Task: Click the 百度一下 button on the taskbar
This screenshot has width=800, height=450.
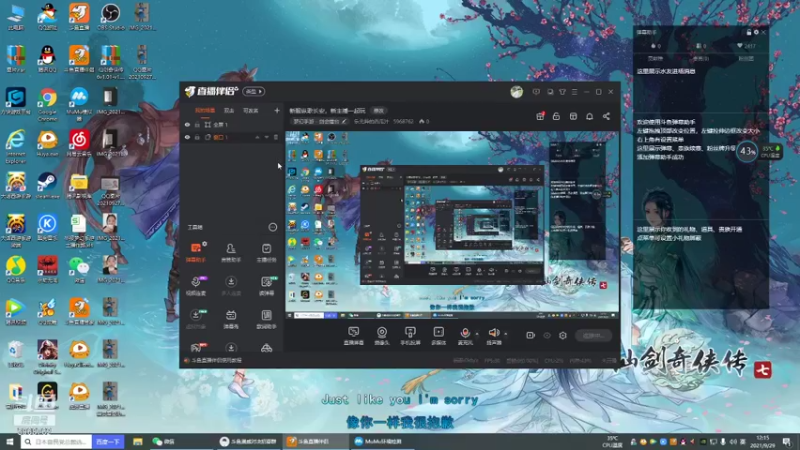Action: [x=108, y=441]
